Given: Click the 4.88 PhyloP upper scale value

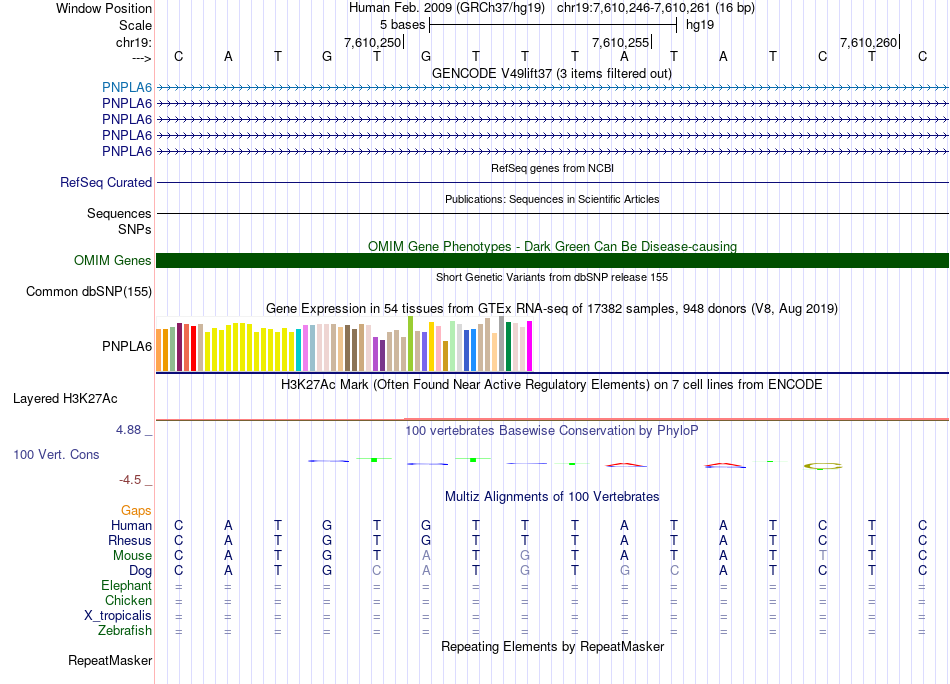Looking at the screenshot, I should coord(128,430).
